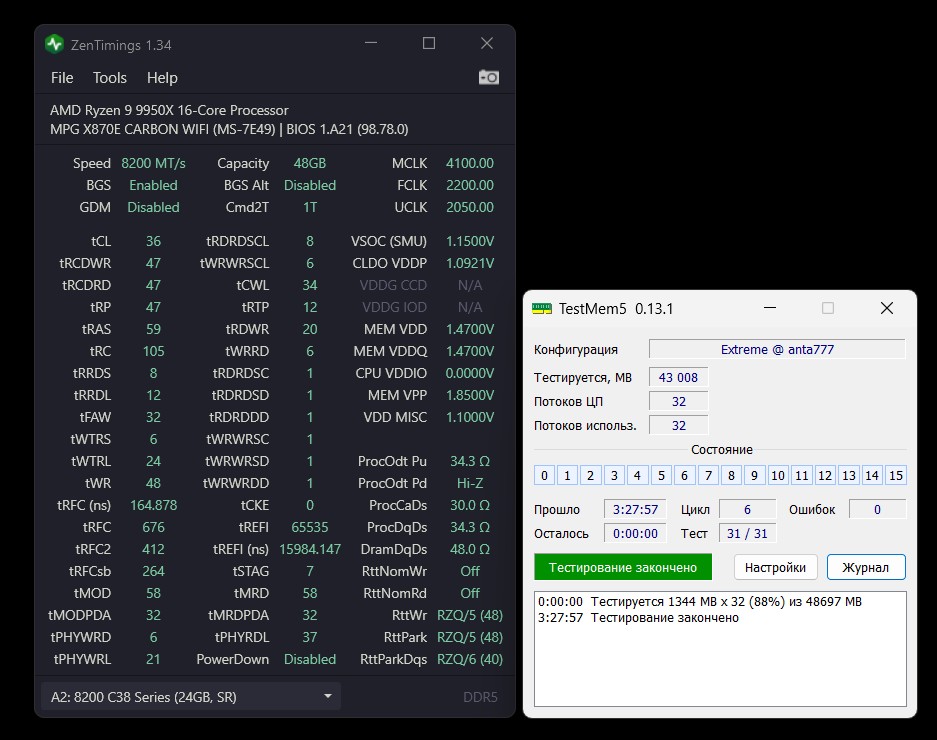Select thread state box 15
Image resolution: width=937 pixels, height=740 pixels.
click(896, 476)
